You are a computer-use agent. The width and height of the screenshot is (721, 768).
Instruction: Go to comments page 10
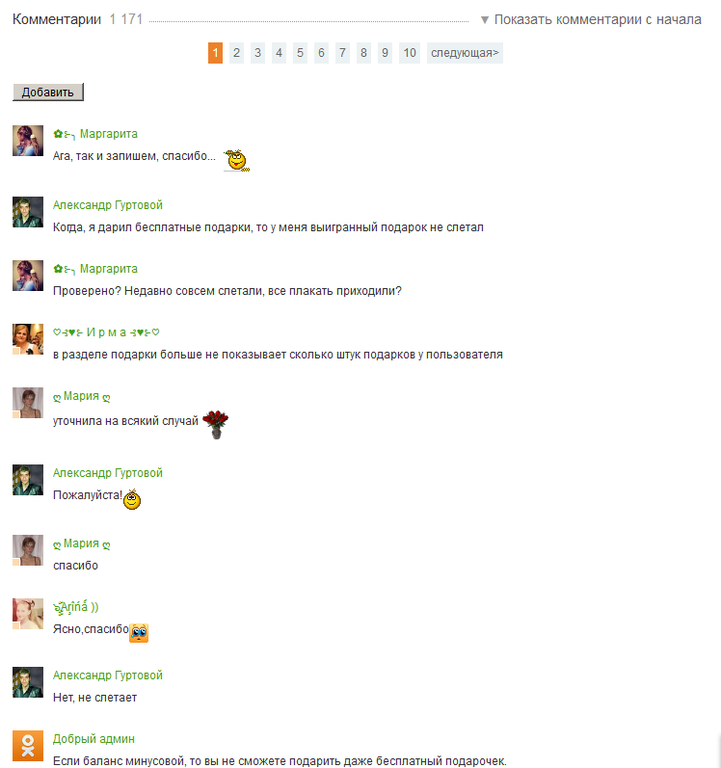pos(409,53)
